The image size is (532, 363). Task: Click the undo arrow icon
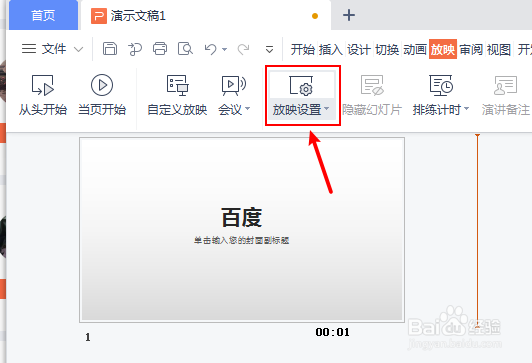pyautogui.click(x=211, y=49)
